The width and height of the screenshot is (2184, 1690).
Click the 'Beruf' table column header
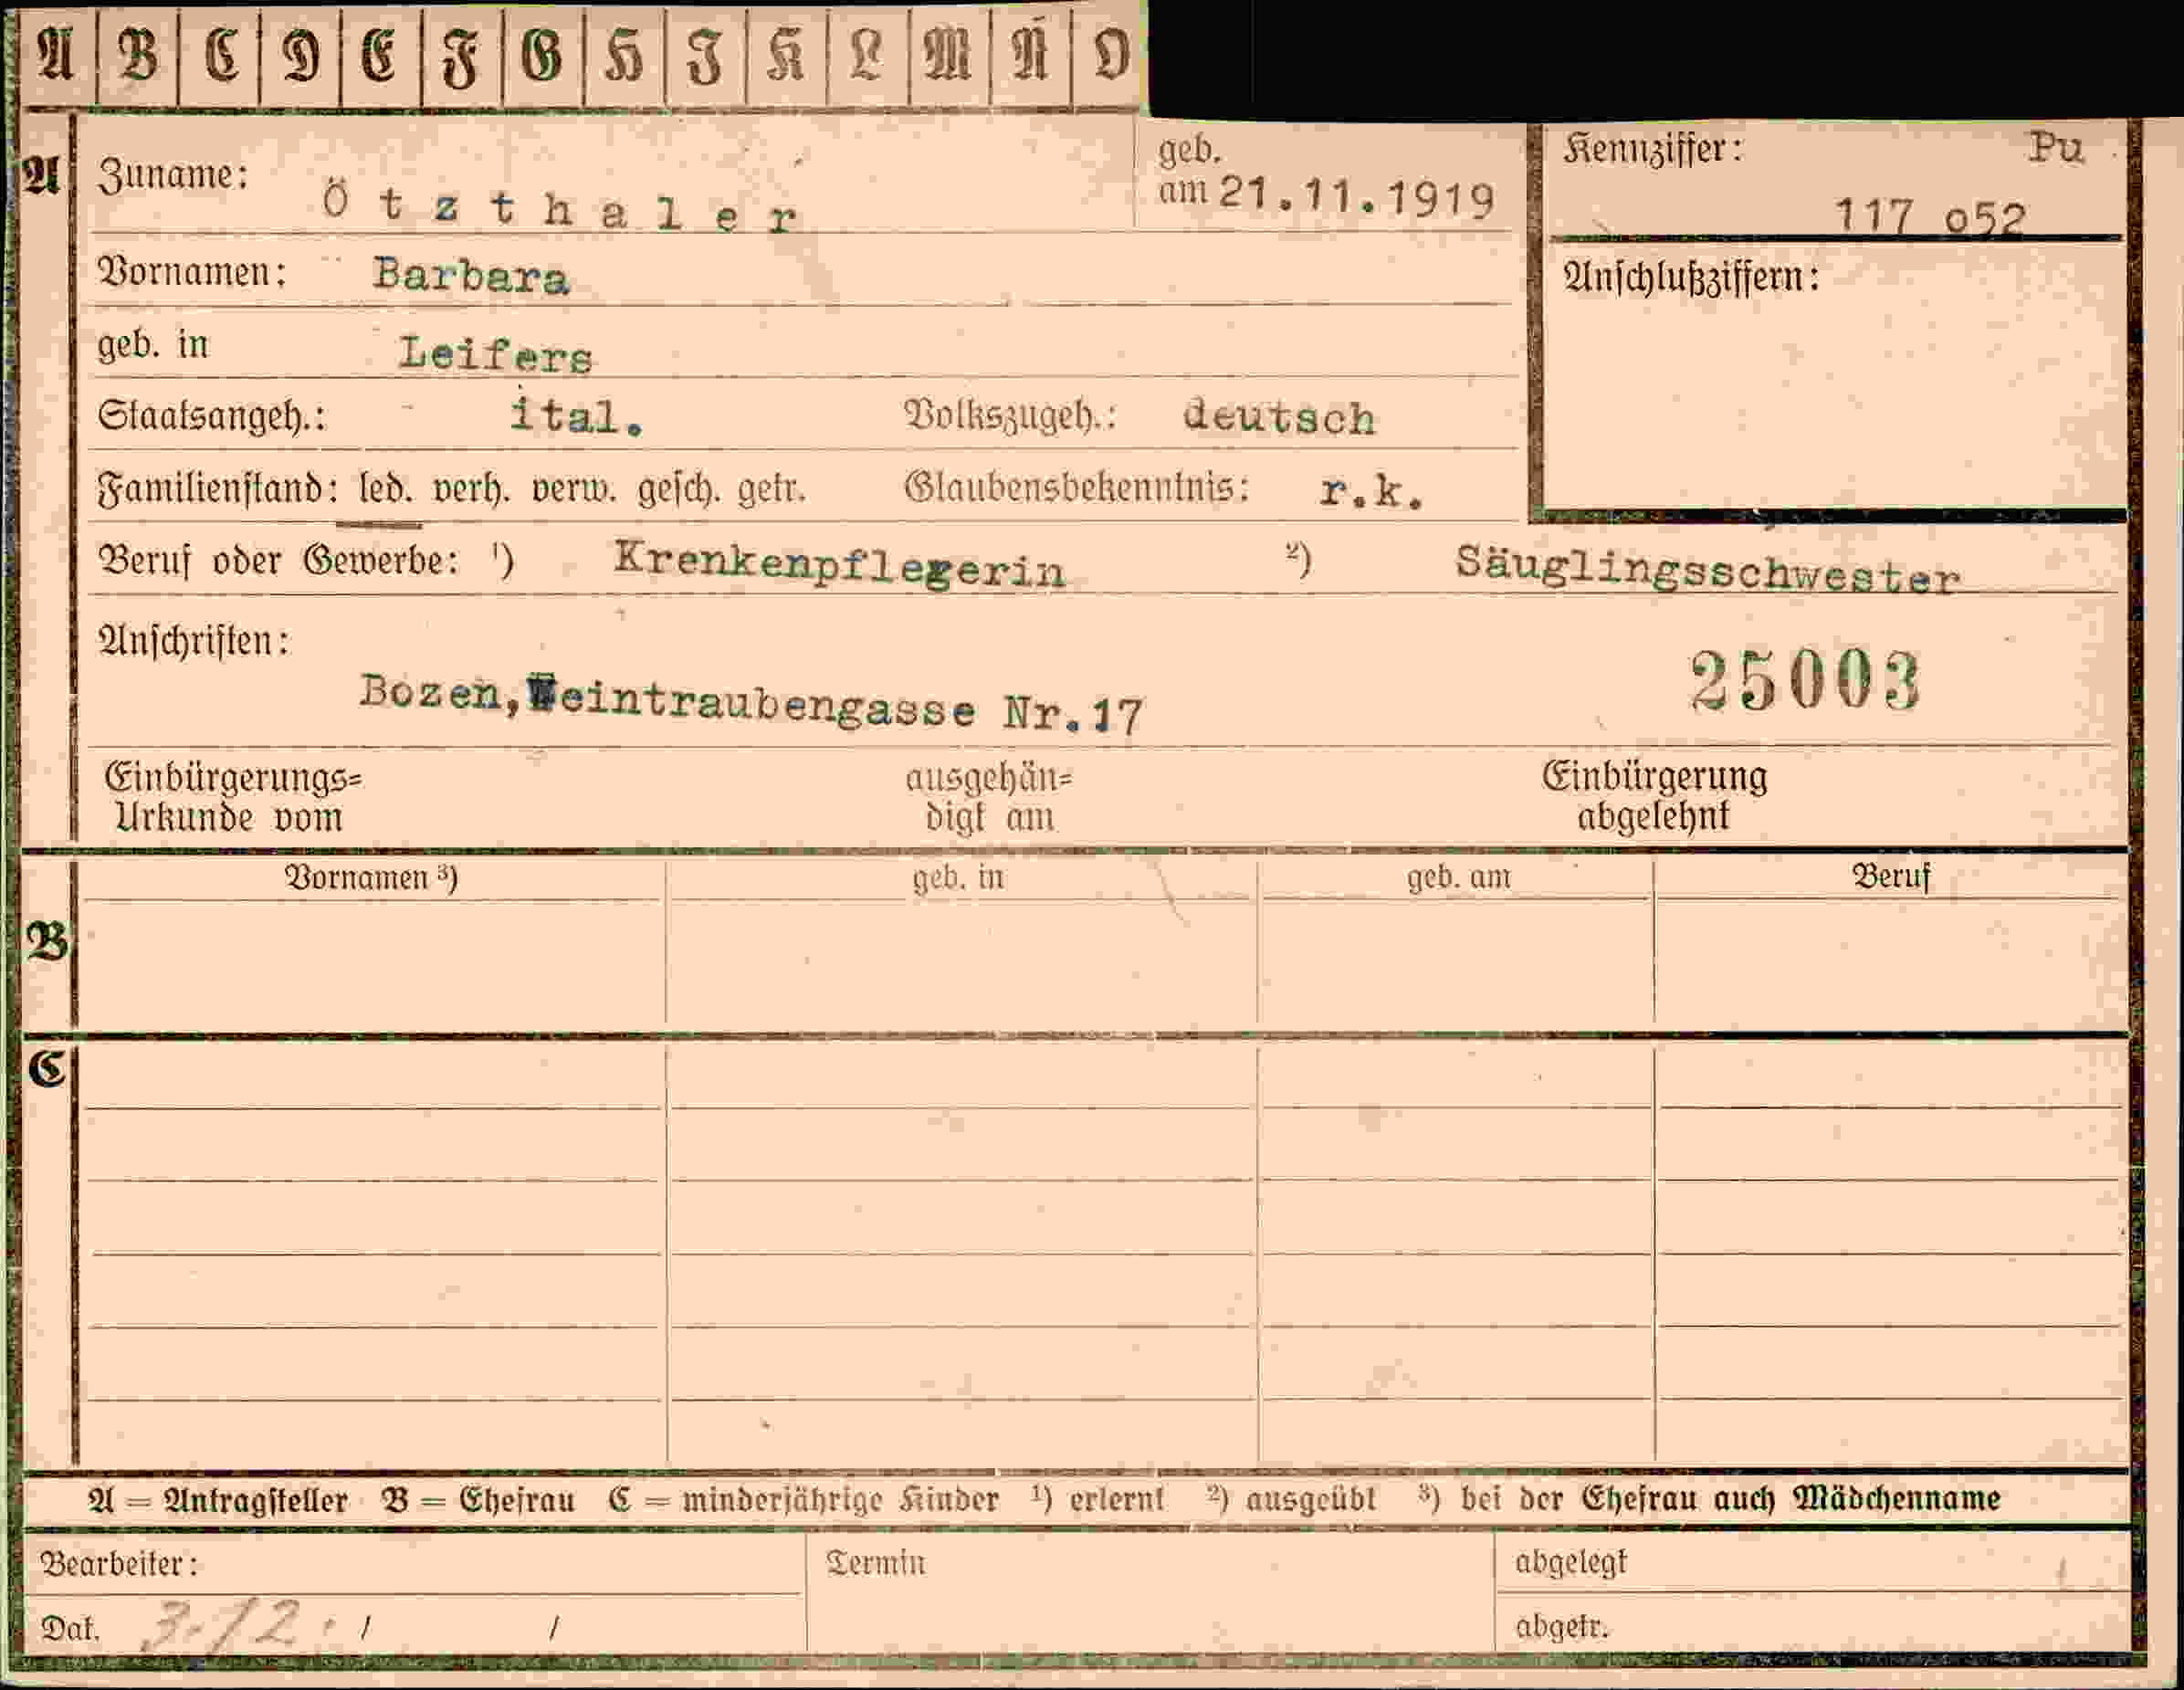coord(1891,877)
